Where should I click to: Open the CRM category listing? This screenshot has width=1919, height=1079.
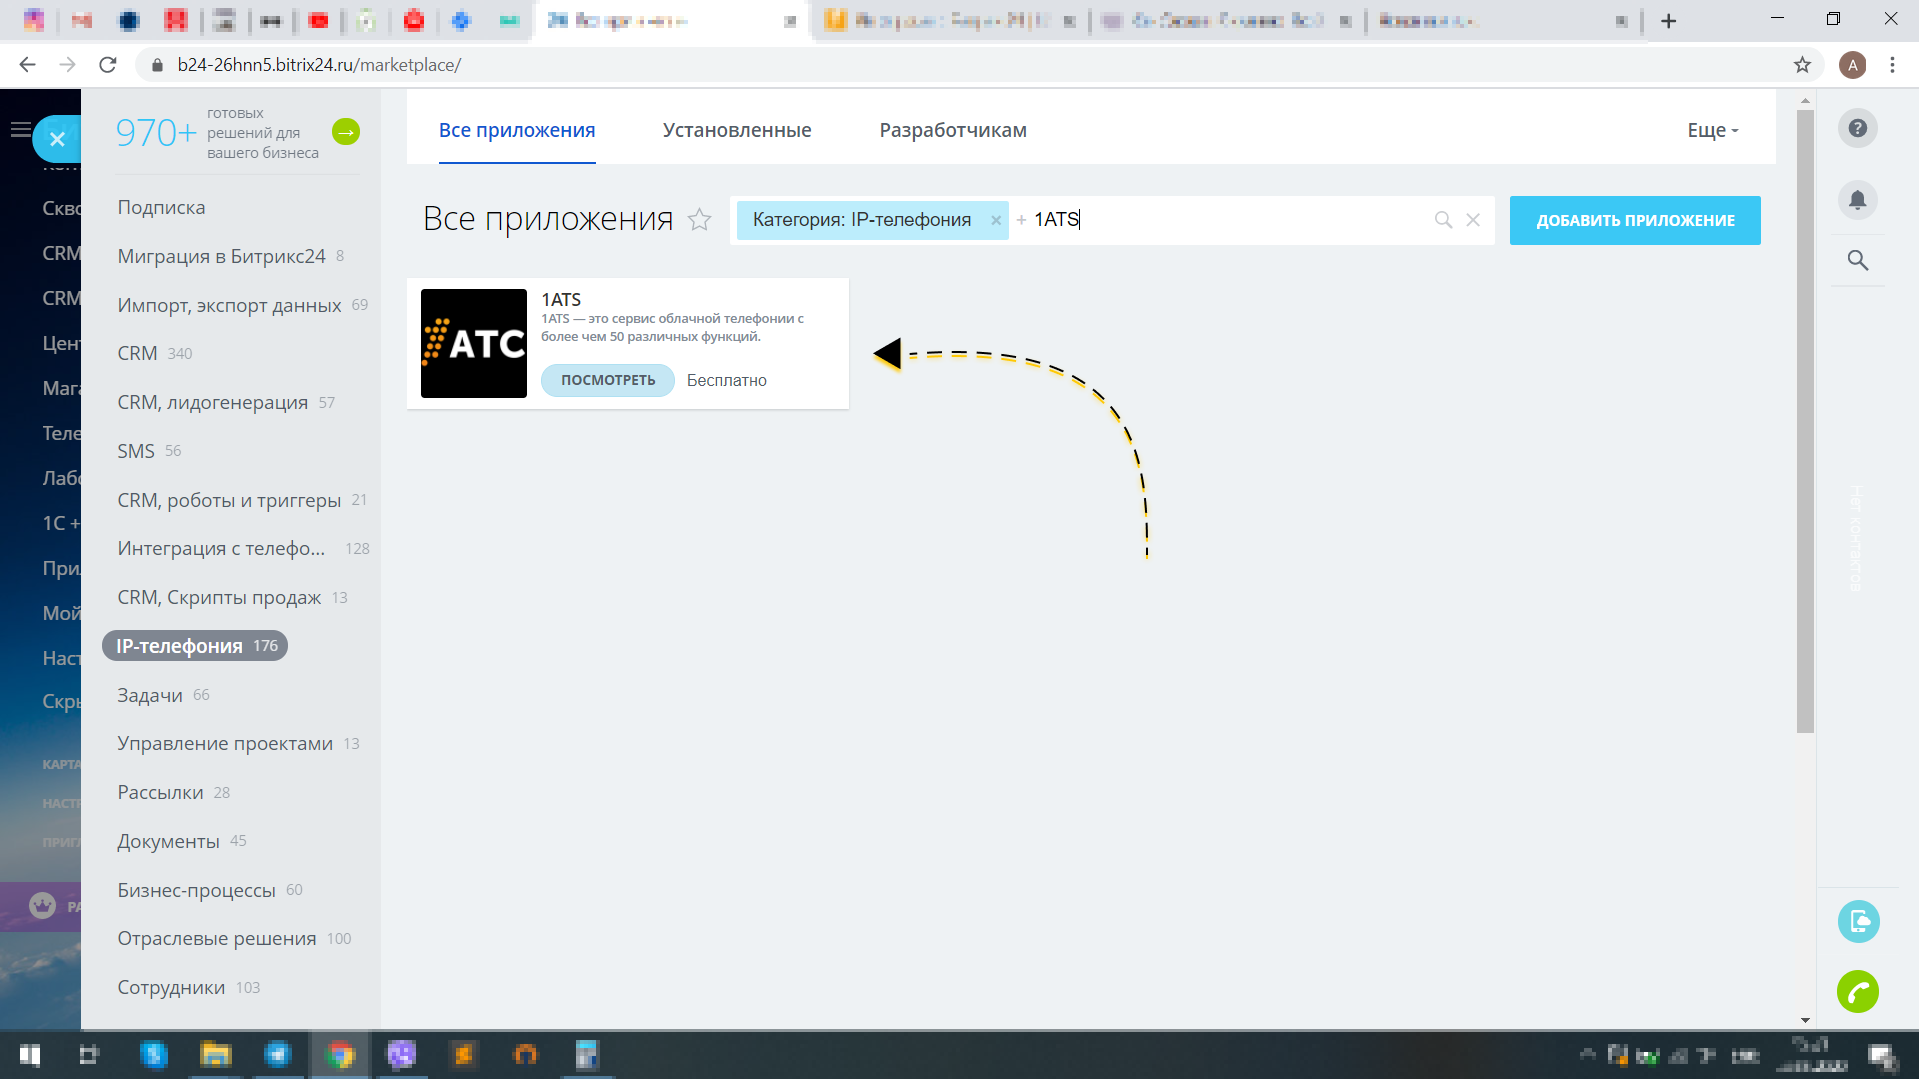[136, 352]
